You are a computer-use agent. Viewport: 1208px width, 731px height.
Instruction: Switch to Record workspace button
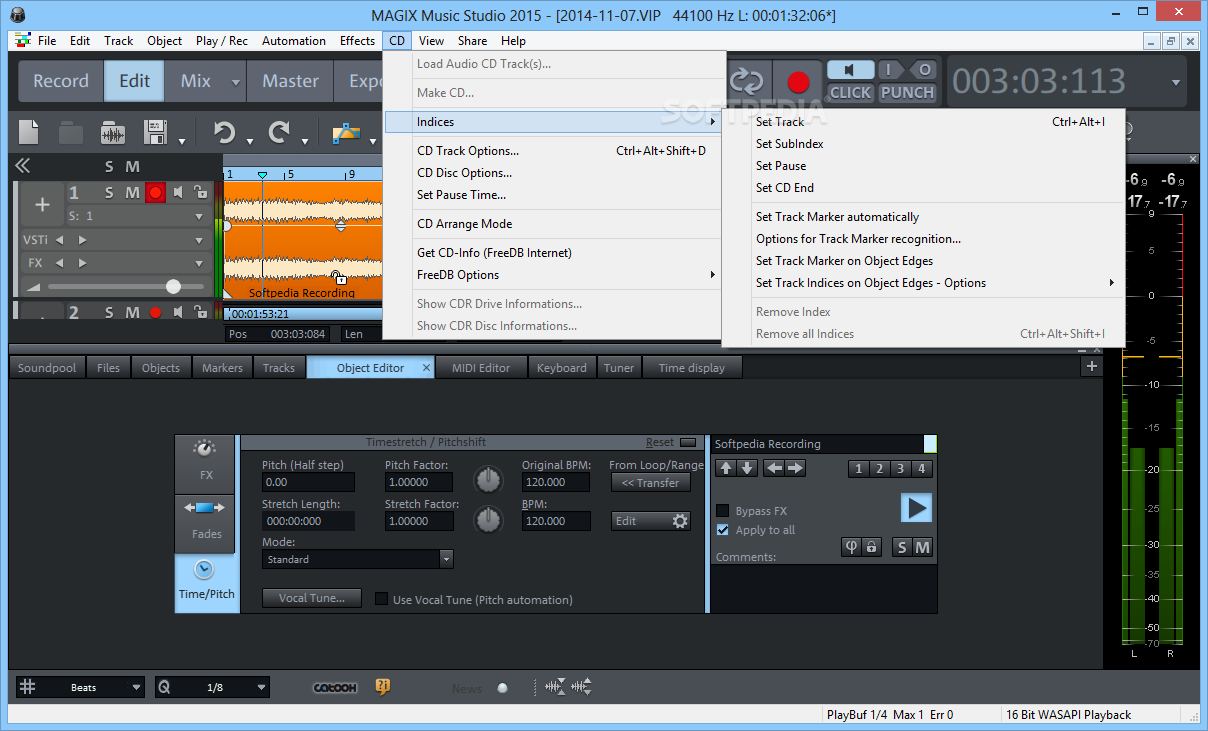click(x=61, y=81)
